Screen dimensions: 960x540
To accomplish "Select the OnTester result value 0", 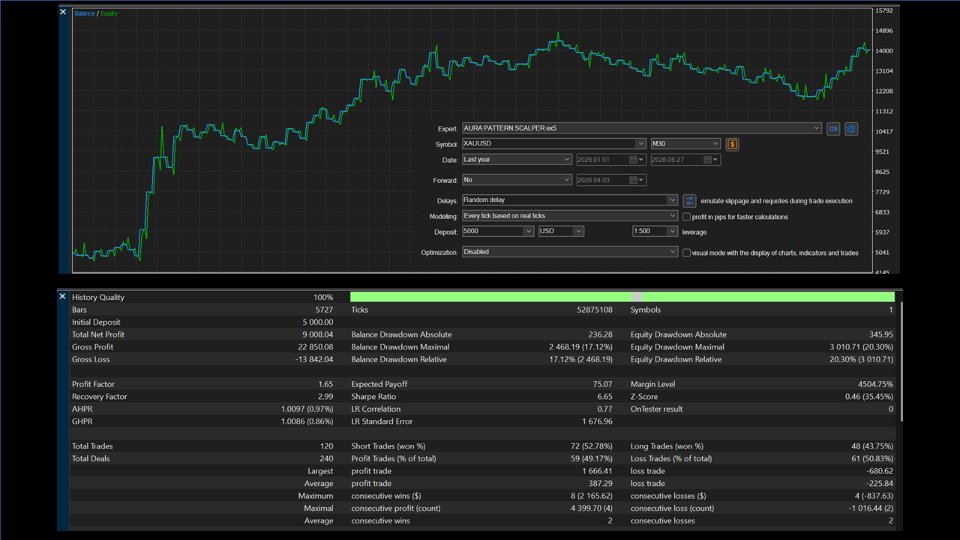I will [891, 409].
